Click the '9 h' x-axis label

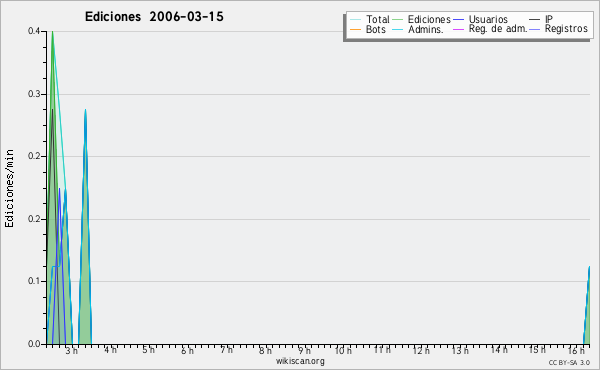coord(305,350)
